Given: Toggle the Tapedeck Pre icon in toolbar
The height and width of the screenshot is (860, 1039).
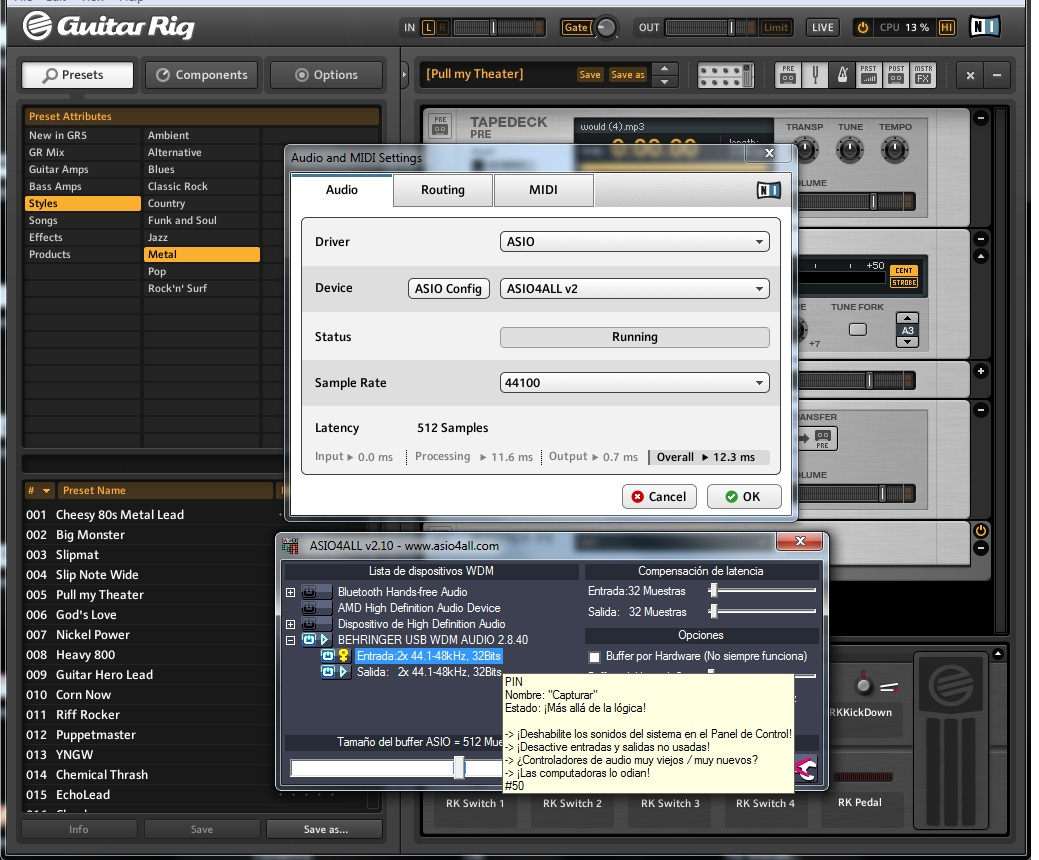Looking at the screenshot, I should 788,75.
